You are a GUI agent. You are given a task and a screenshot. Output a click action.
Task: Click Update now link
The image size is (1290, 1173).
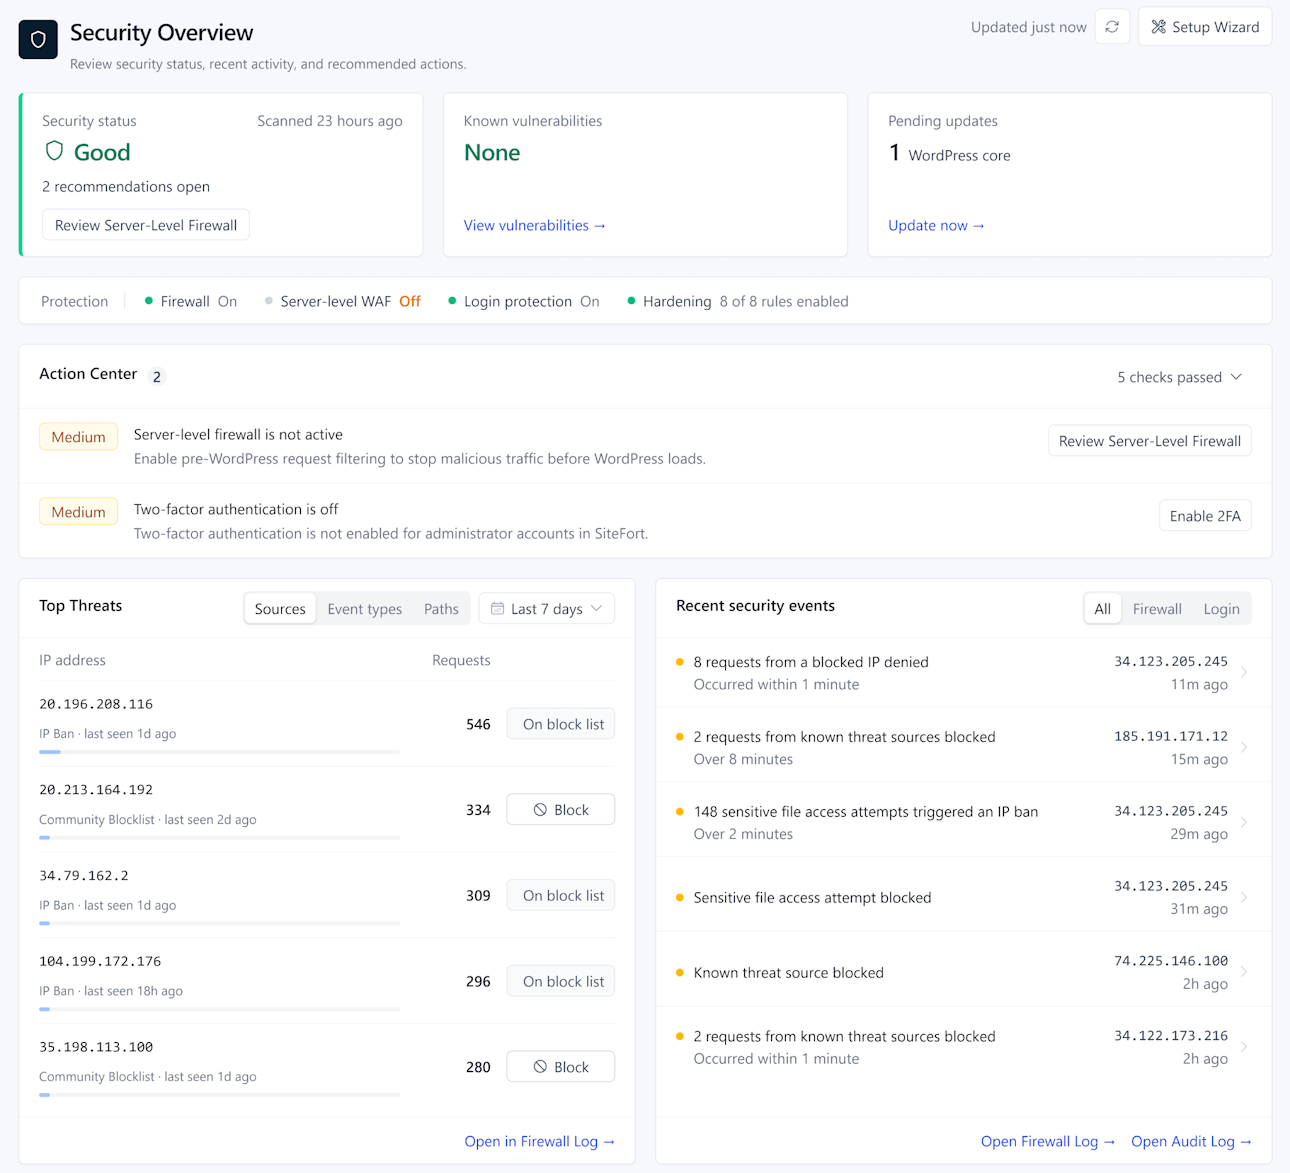pos(936,225)
